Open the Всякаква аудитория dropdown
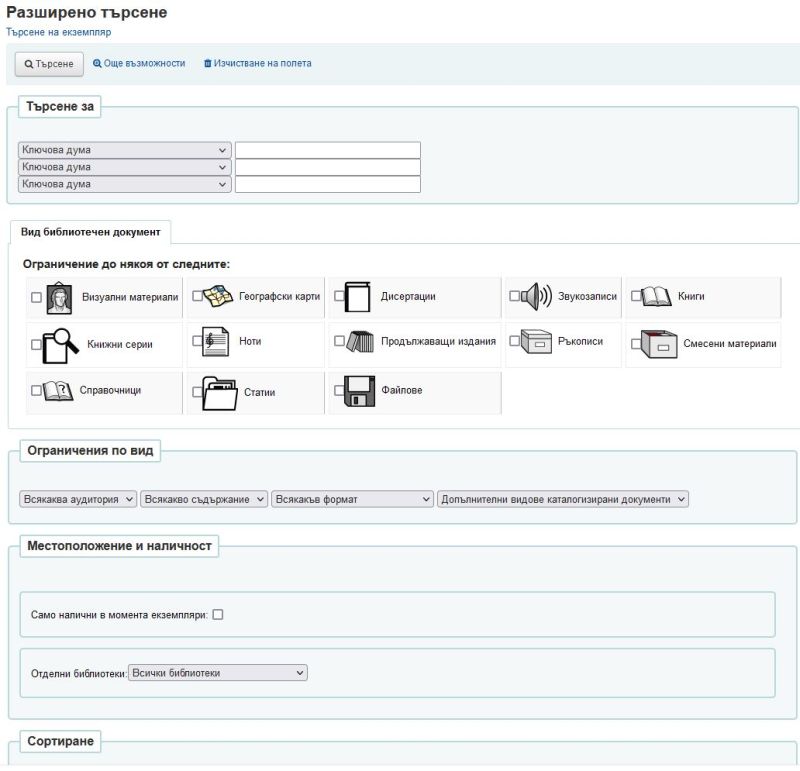The width and height of the screenshot is (800, 771). 78,499
